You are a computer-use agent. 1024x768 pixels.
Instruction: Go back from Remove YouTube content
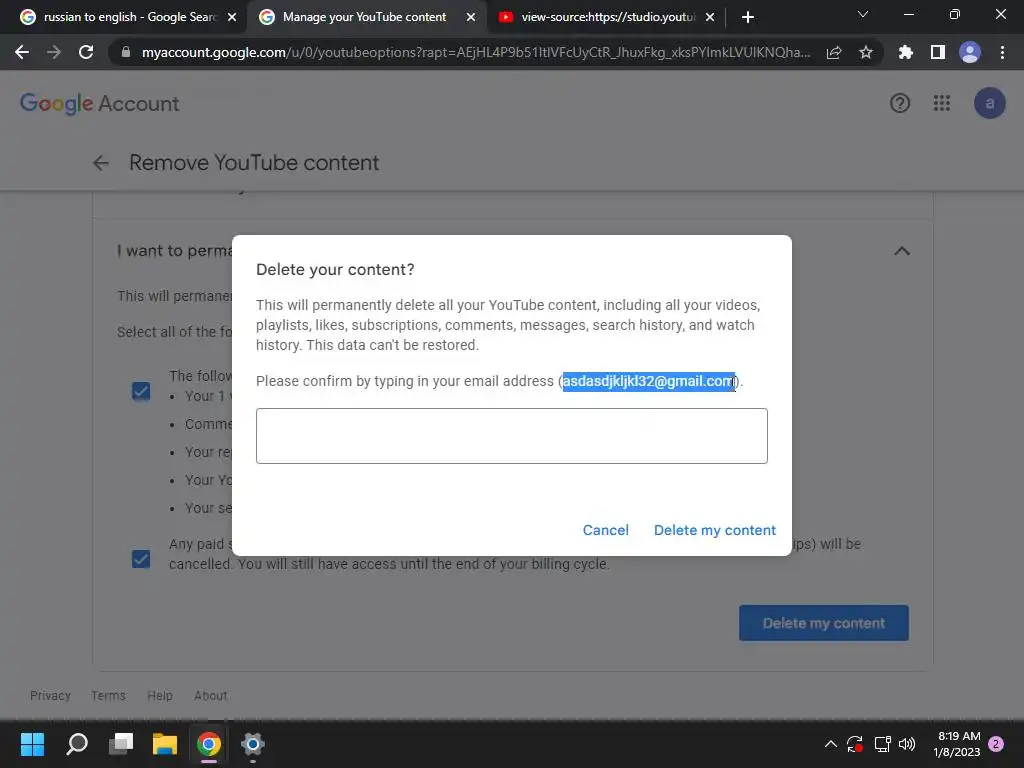101,163
